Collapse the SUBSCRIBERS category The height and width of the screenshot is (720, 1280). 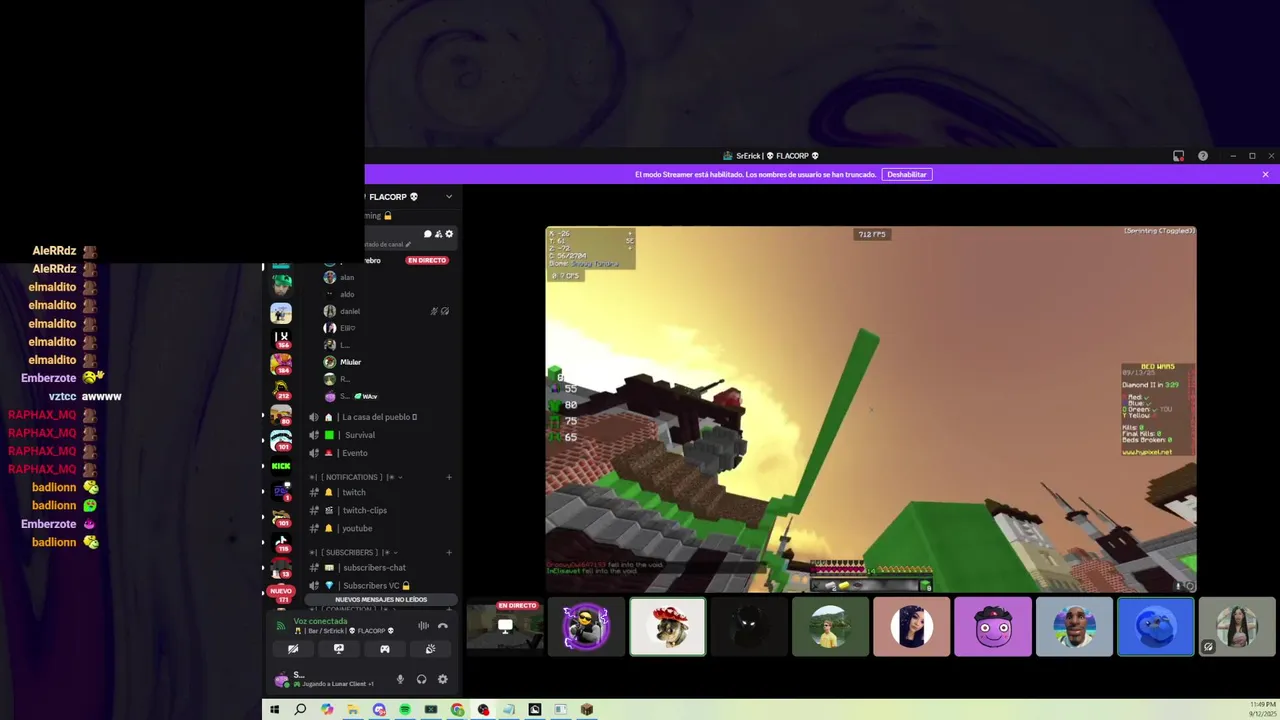pos(350,552)
